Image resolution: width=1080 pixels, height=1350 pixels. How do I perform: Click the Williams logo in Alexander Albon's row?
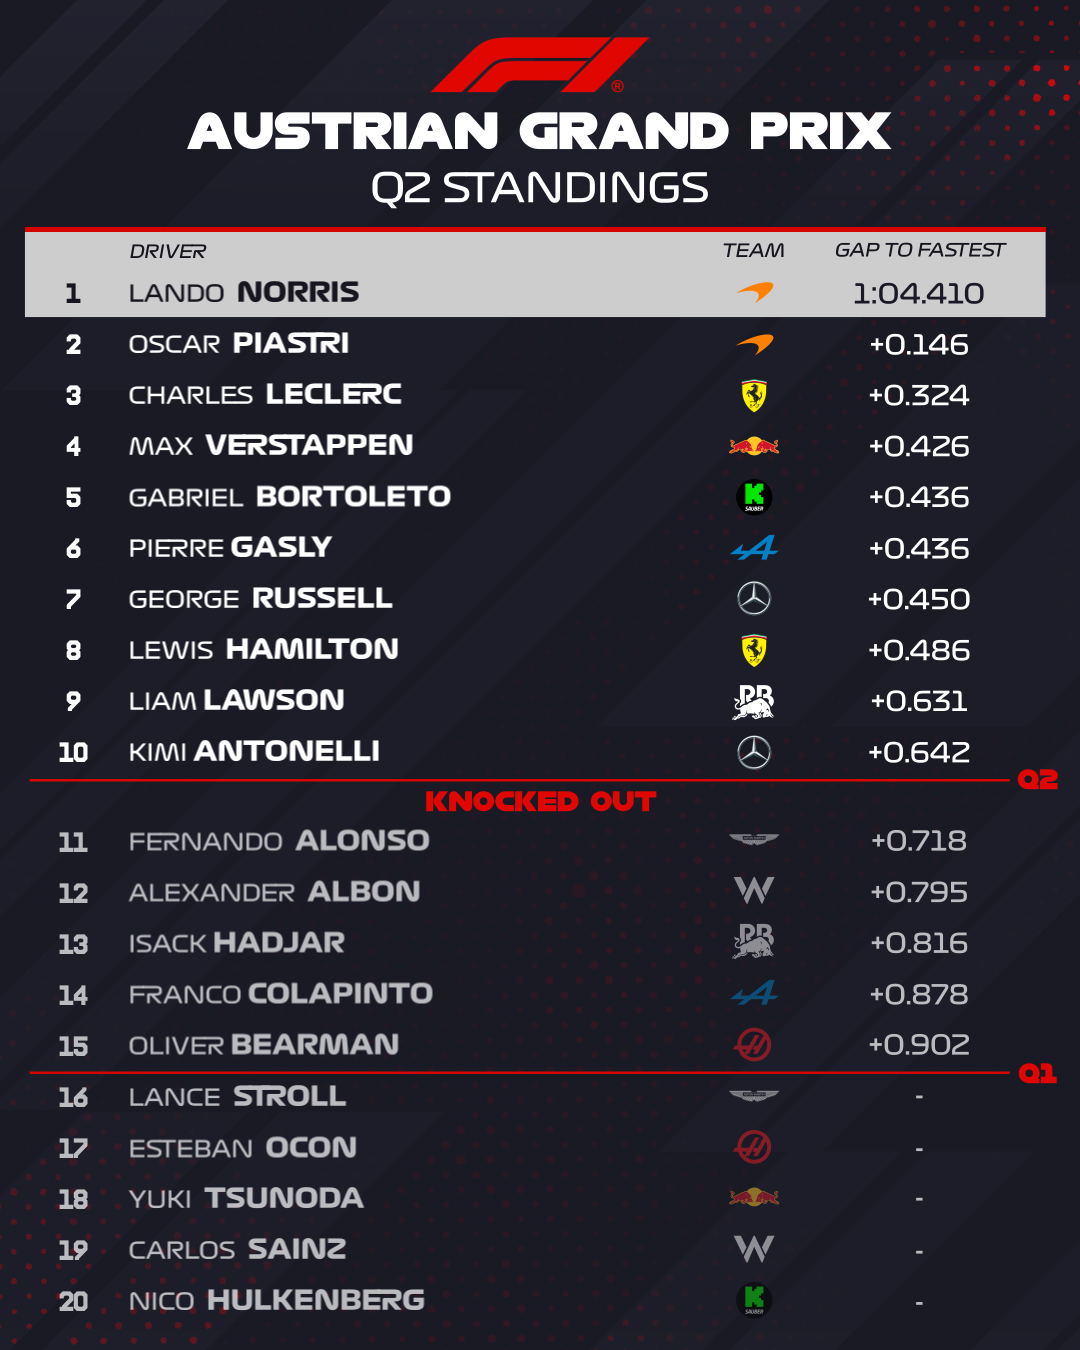tap(754, 891)
